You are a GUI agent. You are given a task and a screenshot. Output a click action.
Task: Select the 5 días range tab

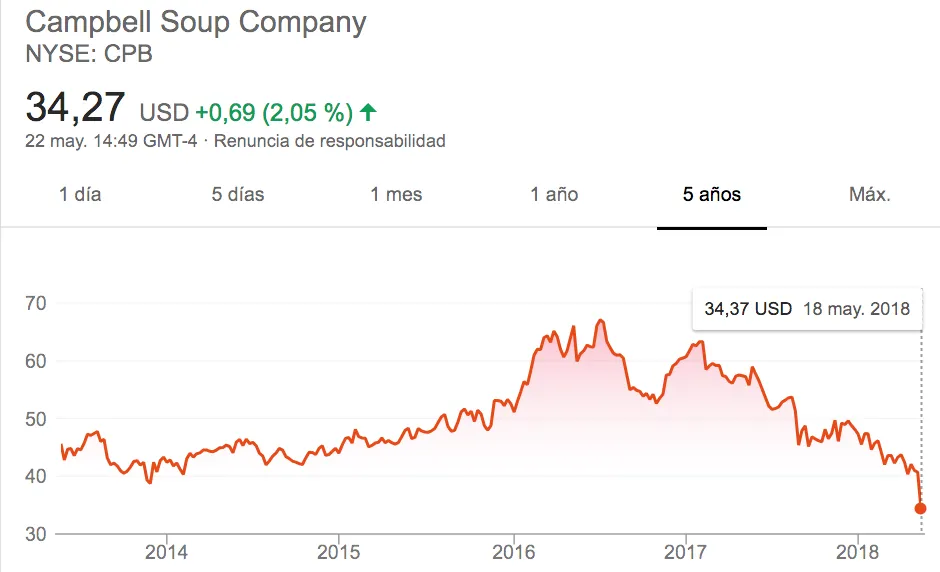pyautogui.click(x=238, y=194)
